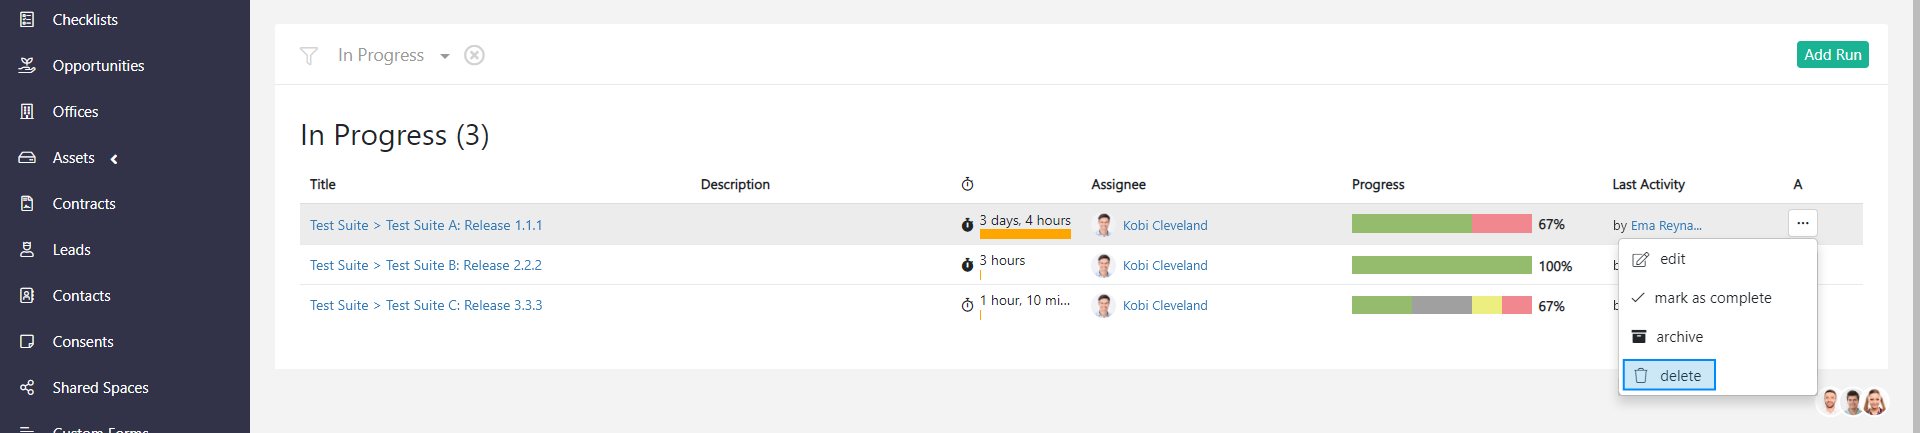Viewport: 1920px width, 433px height.
Task: Open Shared Spaces in sidebar
Action: (x=100, y=388)
